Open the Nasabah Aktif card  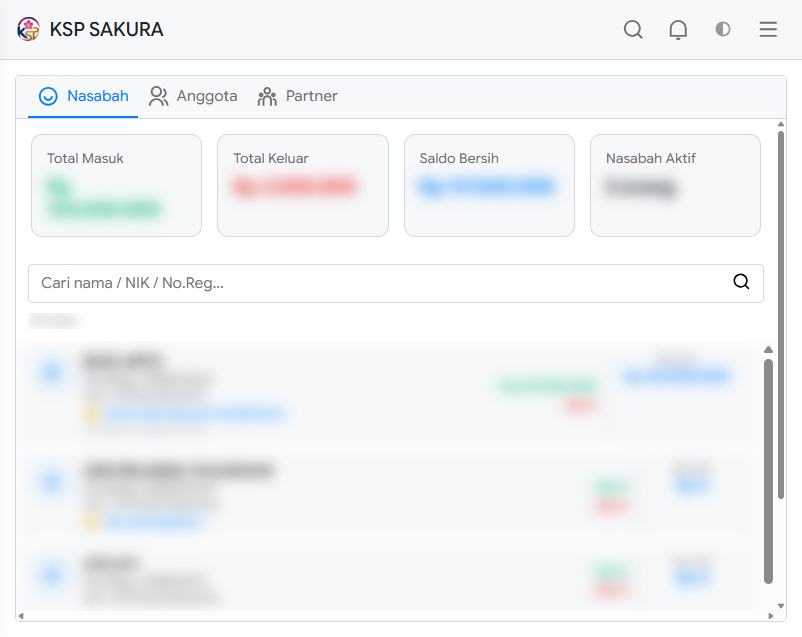[675, 185]
